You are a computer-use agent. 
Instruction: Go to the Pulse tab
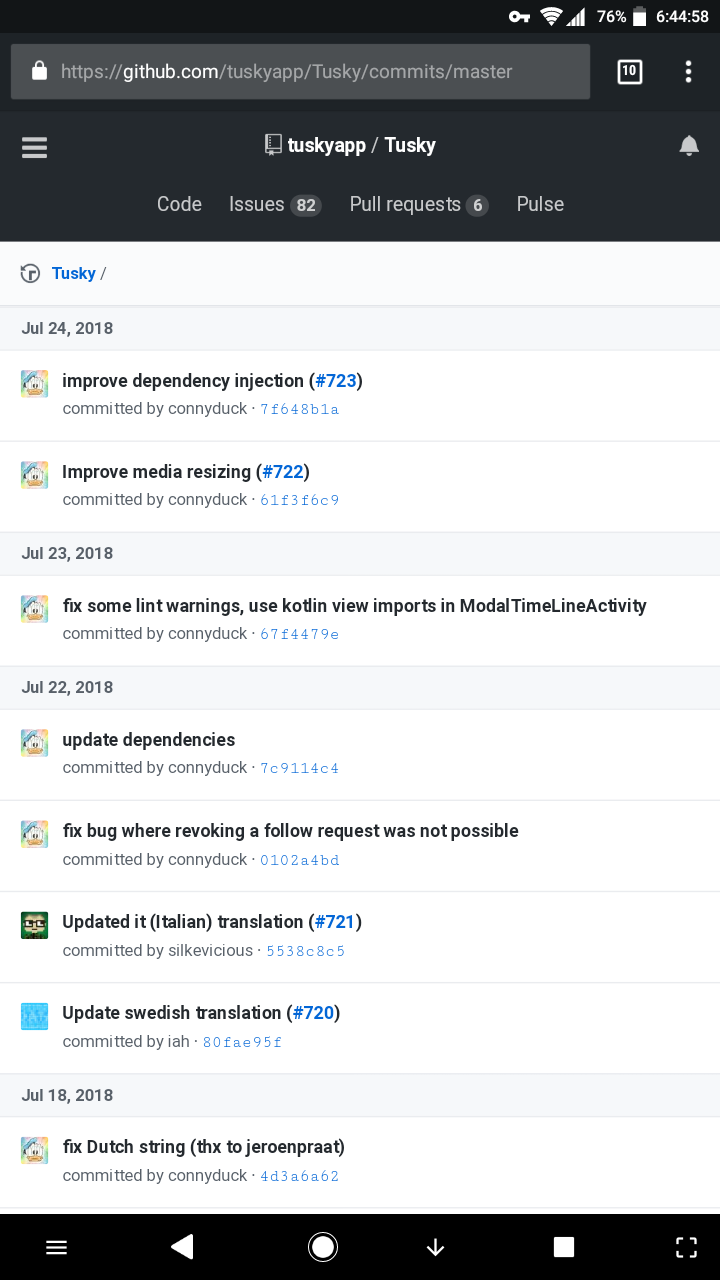pos(540,204)
